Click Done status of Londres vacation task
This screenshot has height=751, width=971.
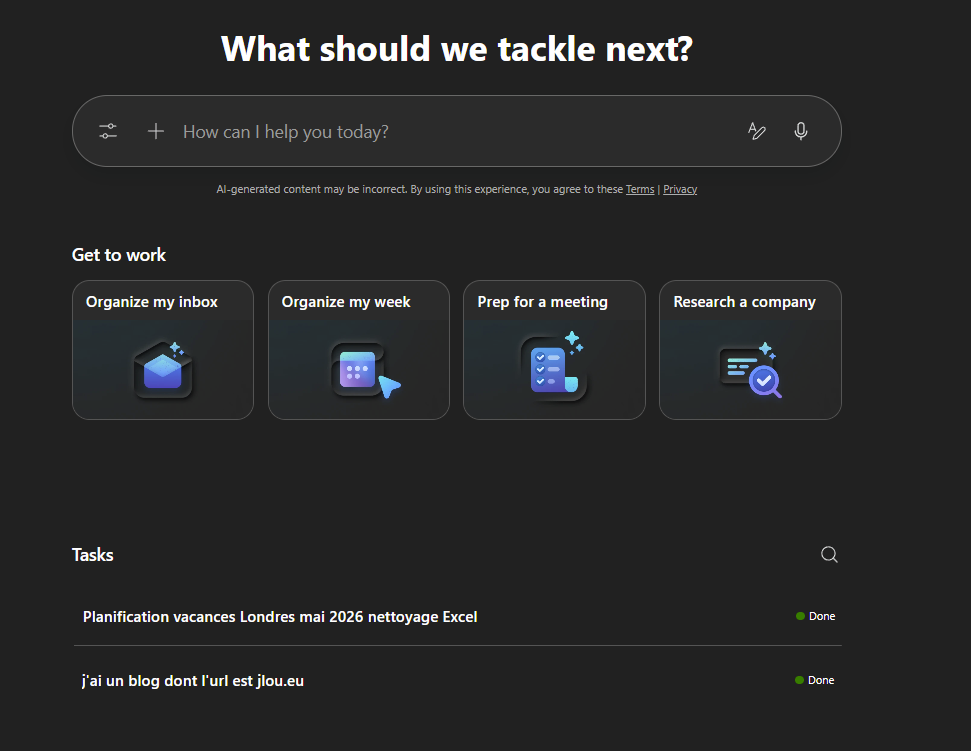[816, 616]
